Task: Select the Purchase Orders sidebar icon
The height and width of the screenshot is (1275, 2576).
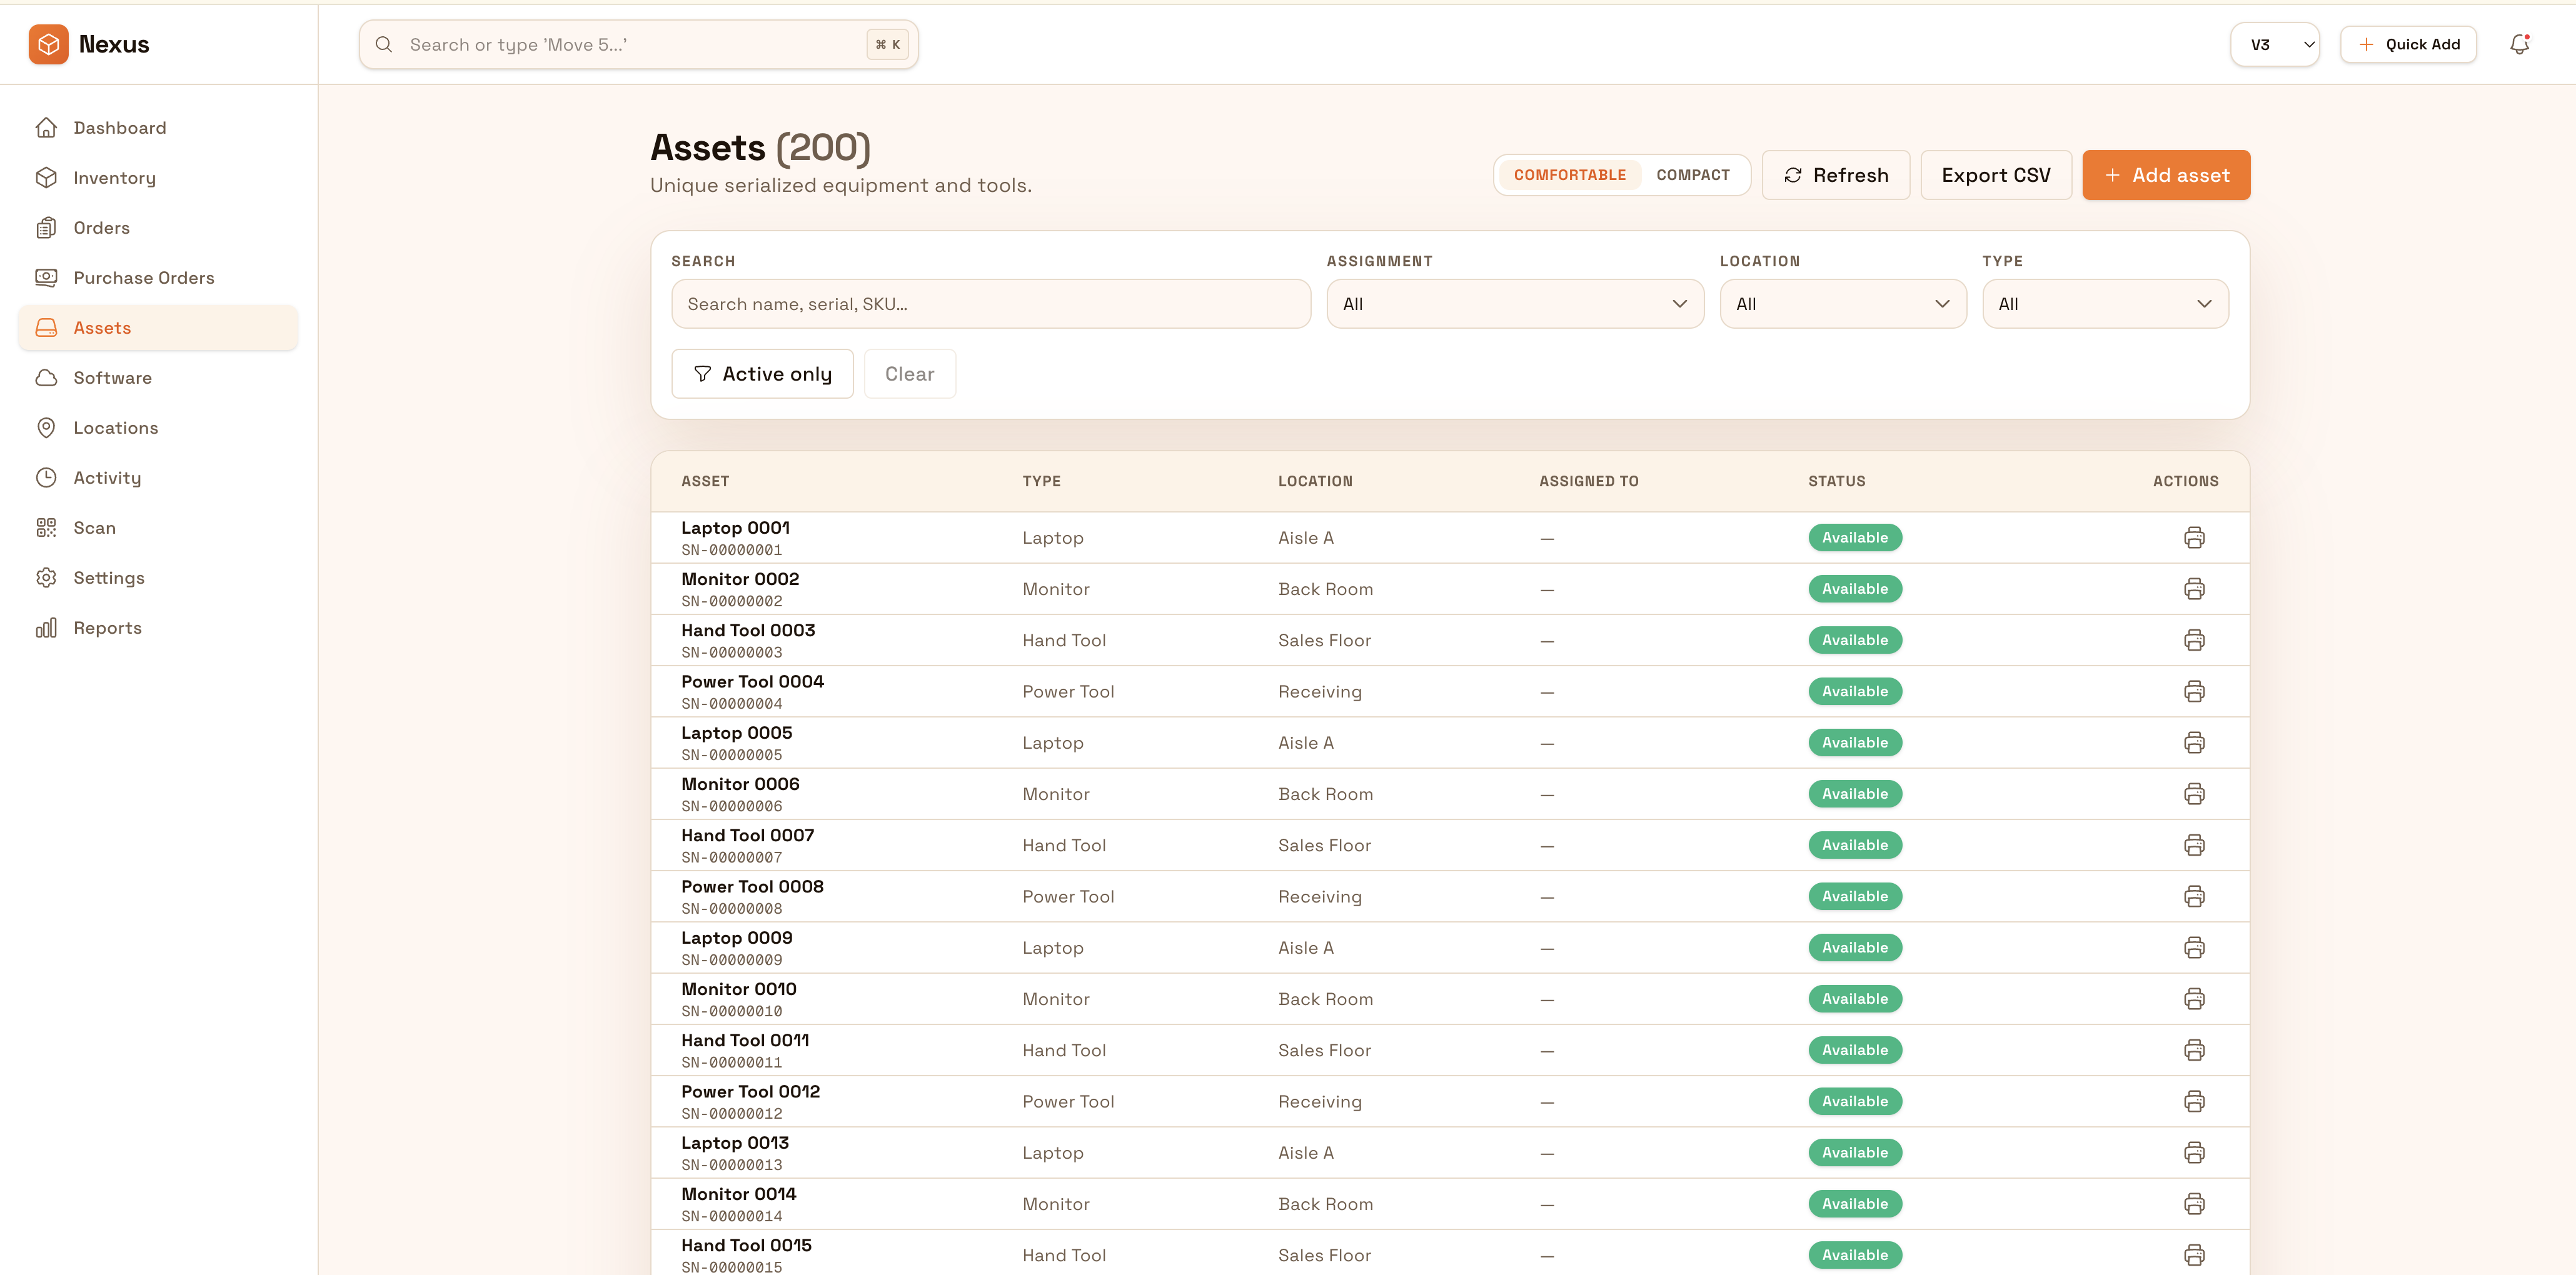Action: coord(46,277)
